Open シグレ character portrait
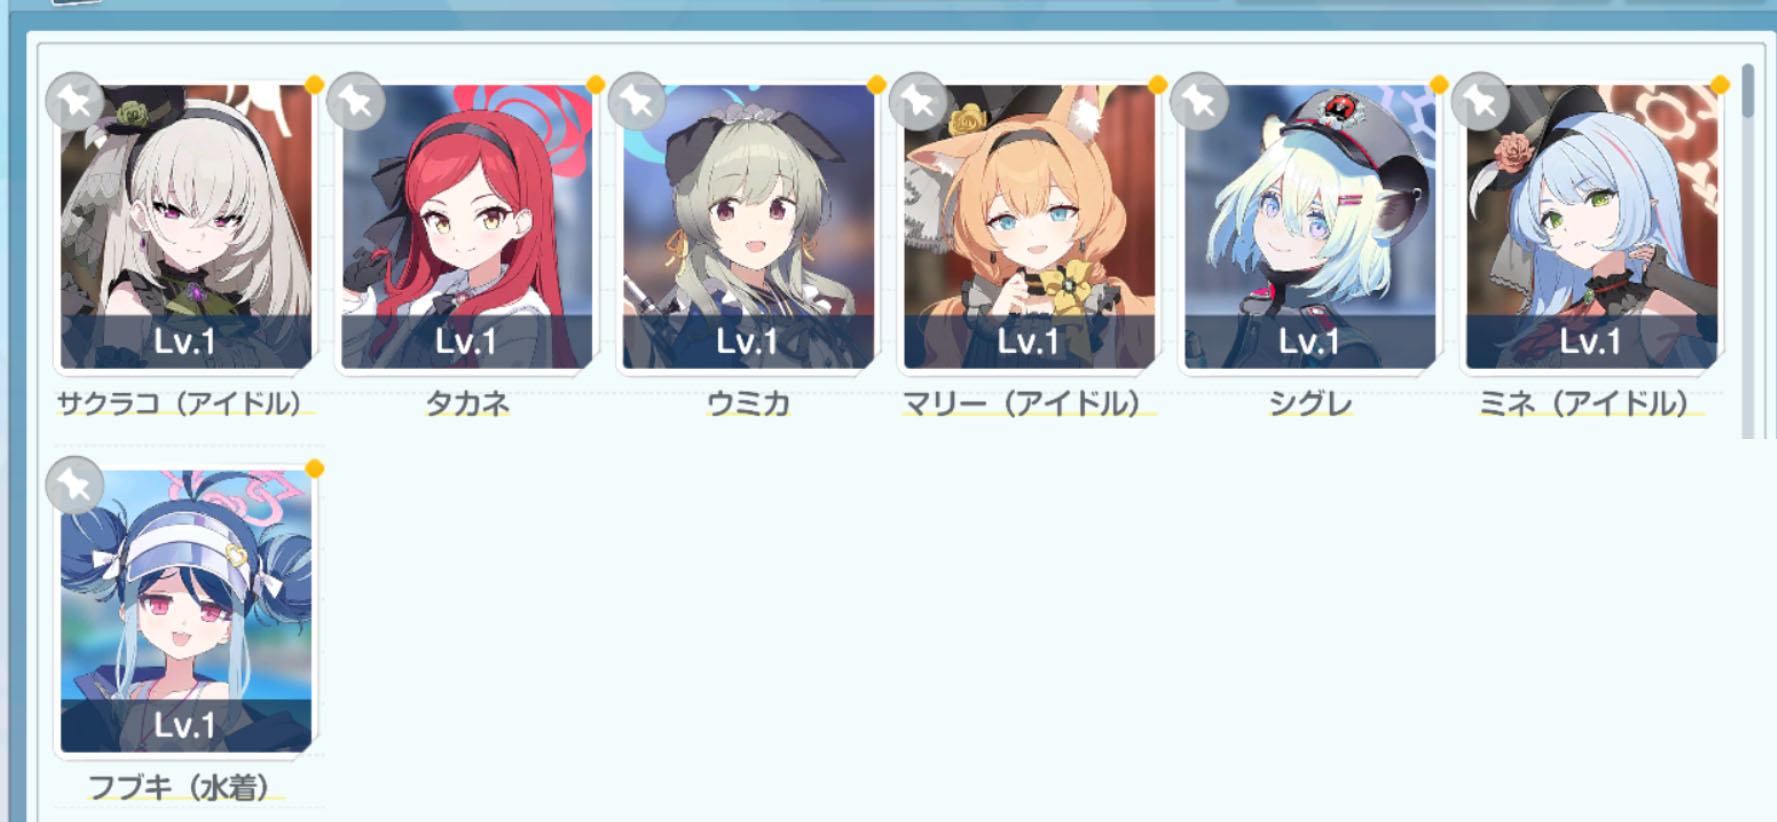Viewport: 1777px width, 822px height. [1310, 227]
